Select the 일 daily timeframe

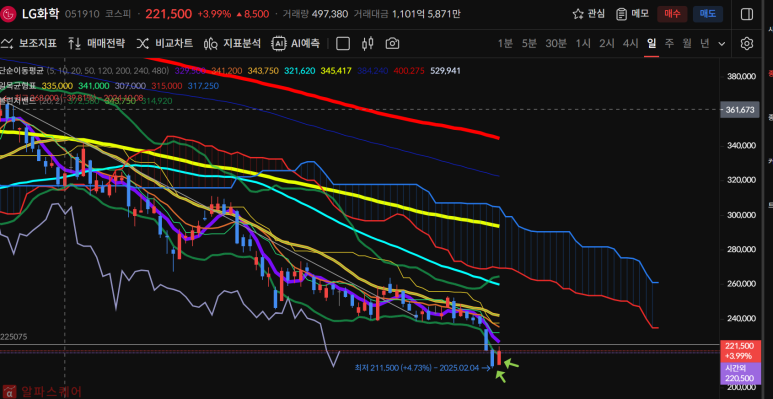point(652,43)
